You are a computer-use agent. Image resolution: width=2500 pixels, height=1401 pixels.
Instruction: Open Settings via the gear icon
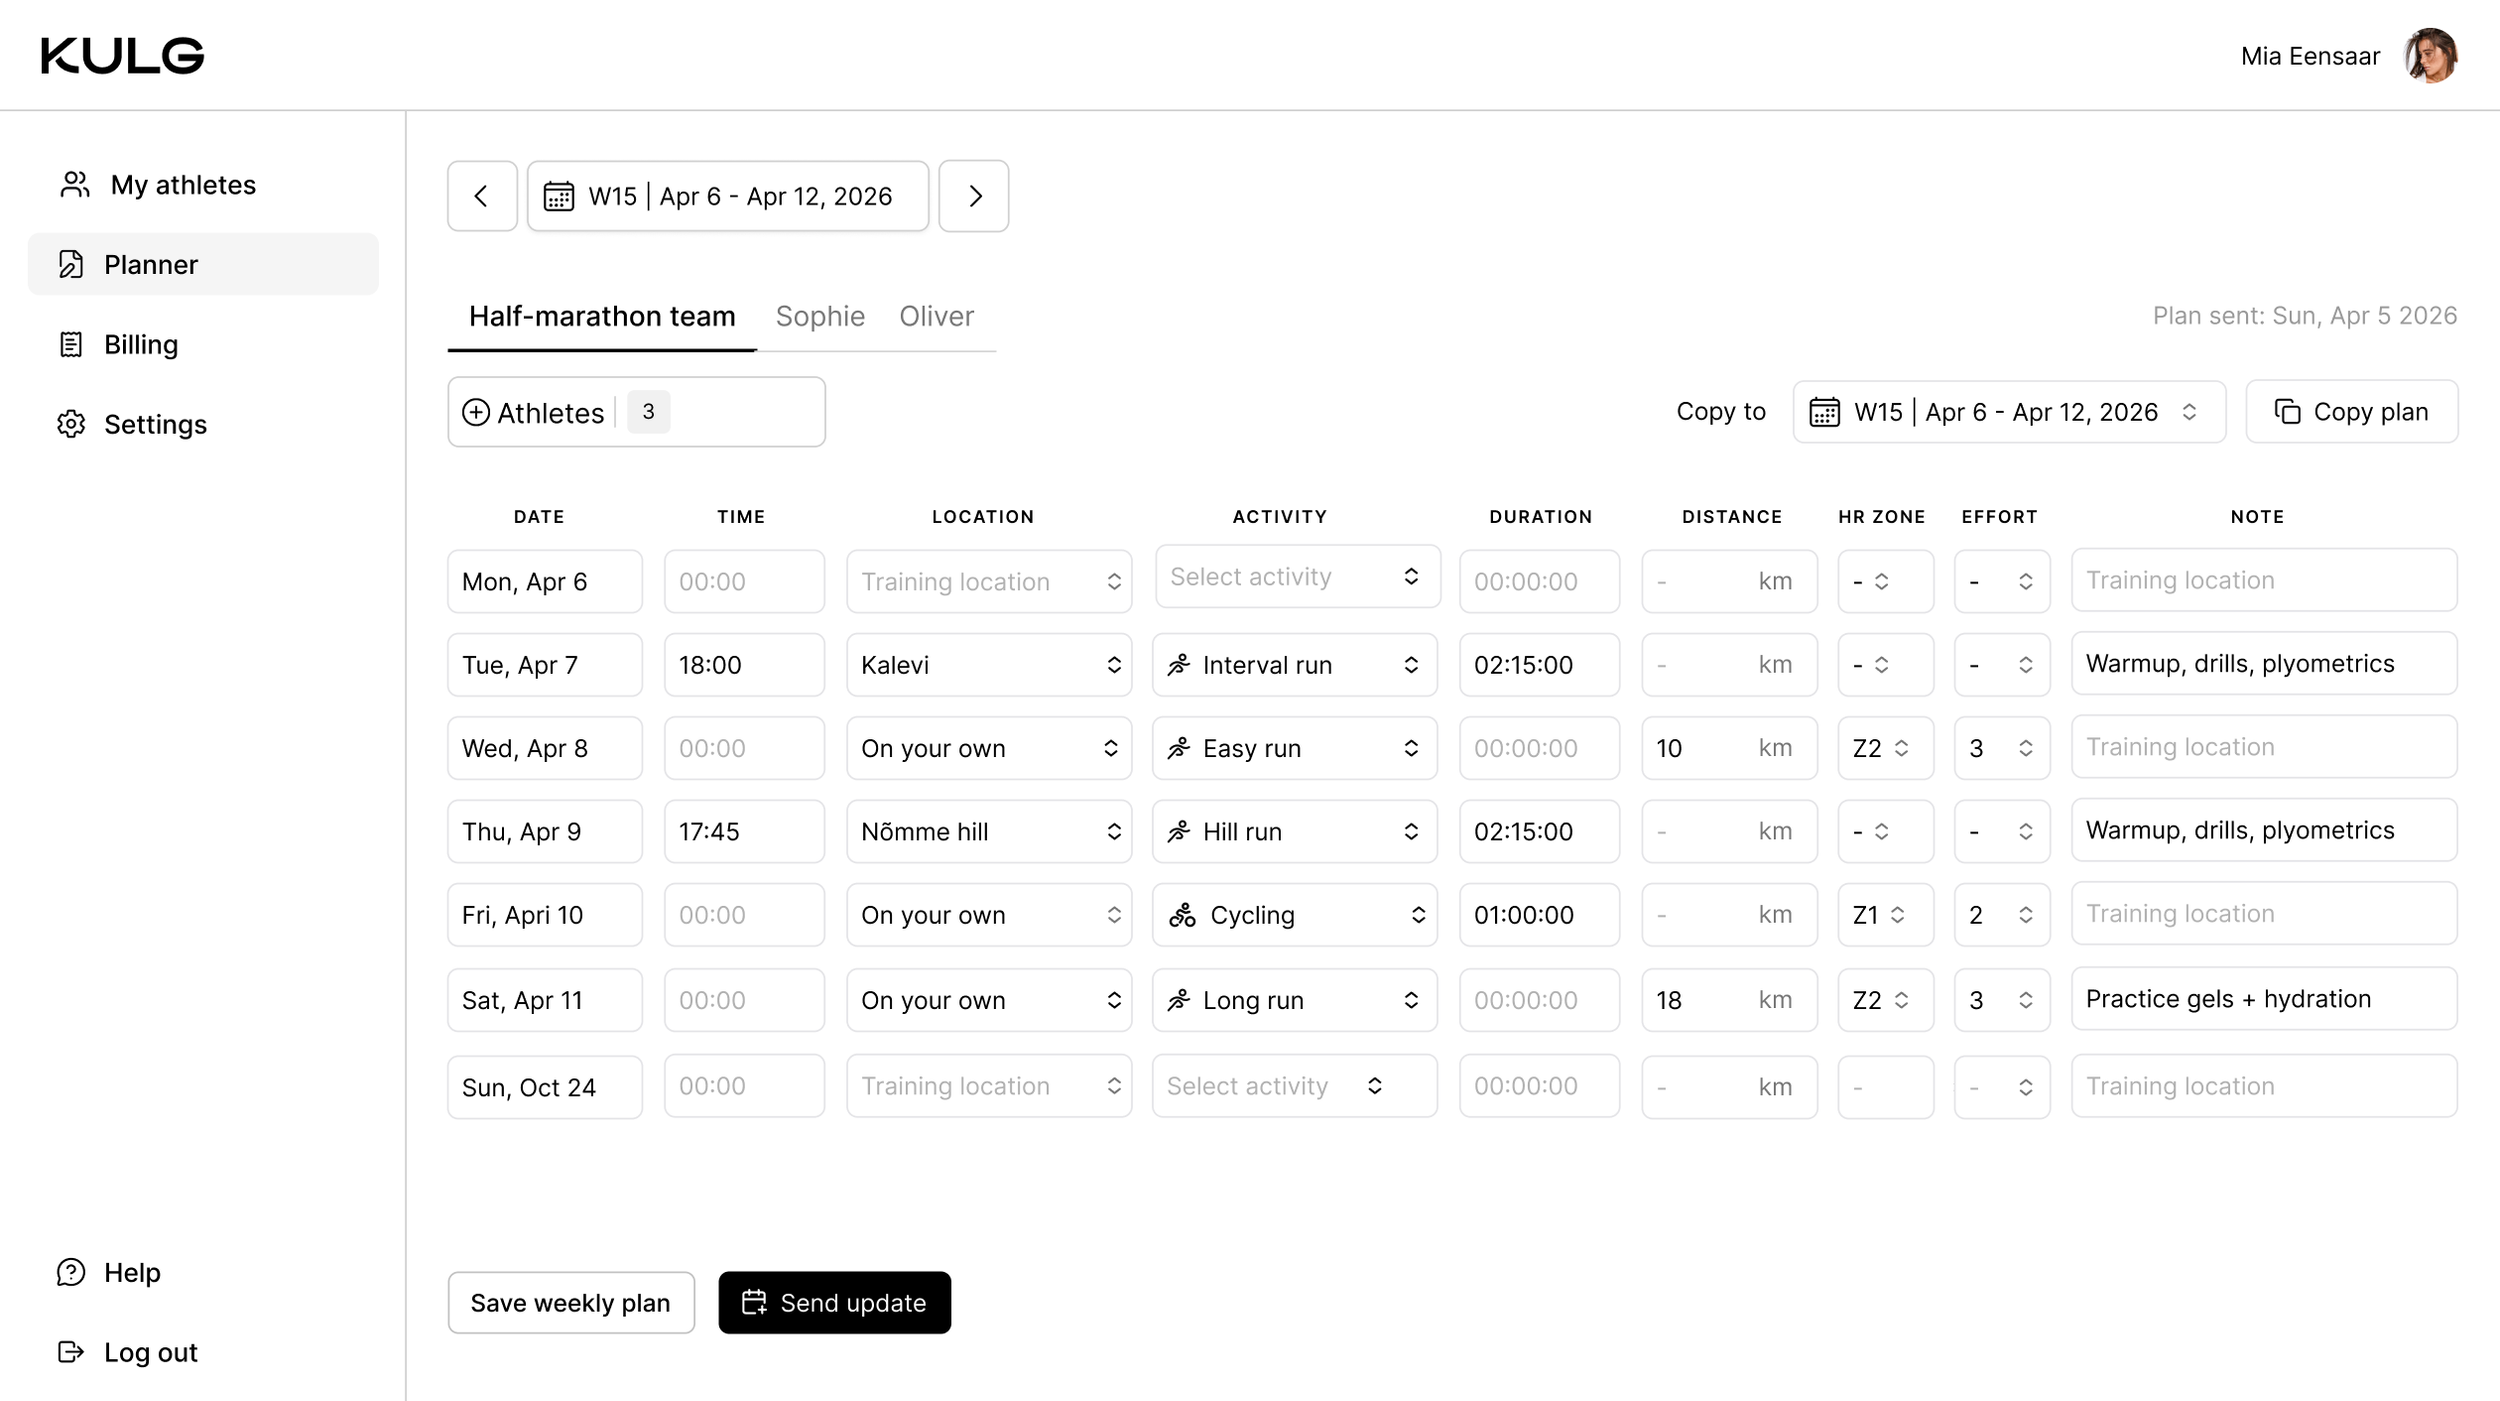[x=71, y=424]
